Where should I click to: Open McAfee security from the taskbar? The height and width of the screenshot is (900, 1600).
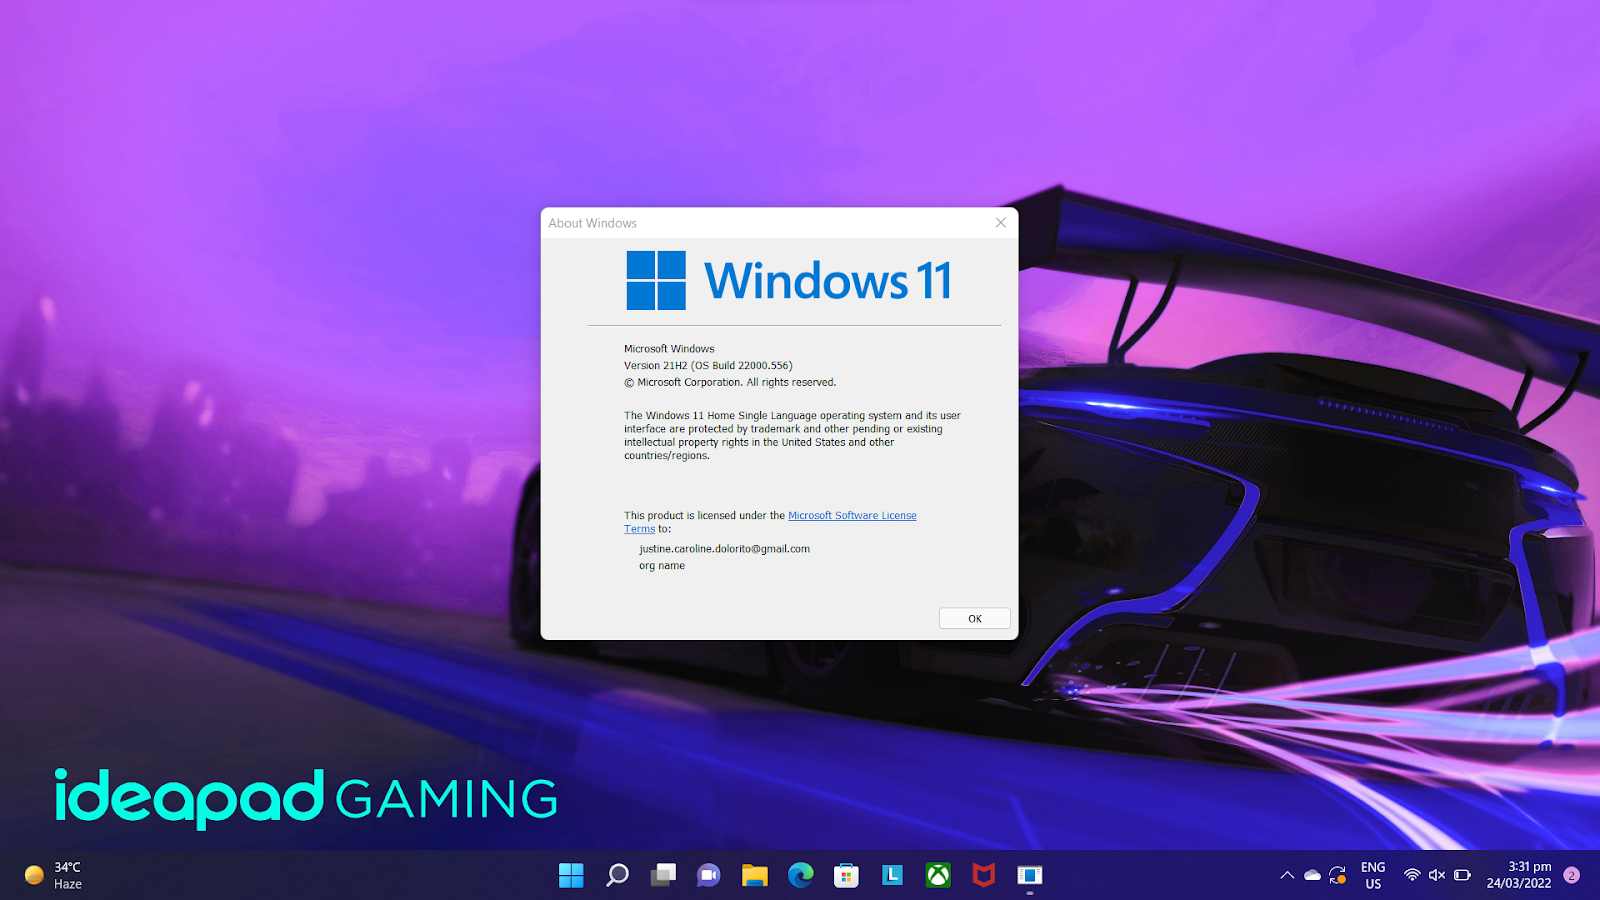pos(984,875)
